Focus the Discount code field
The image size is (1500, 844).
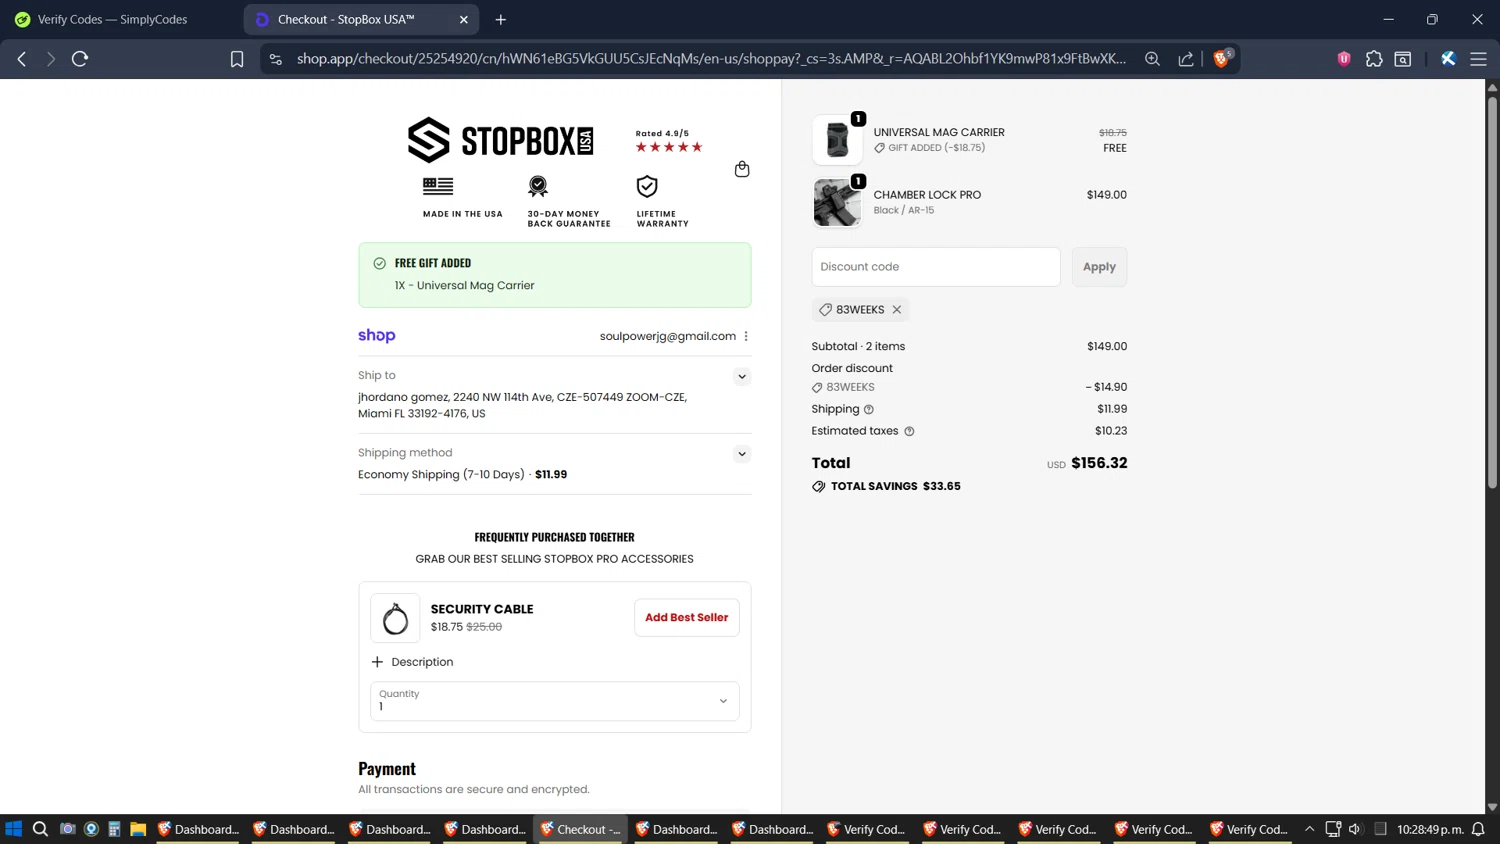tap(936, 267)
